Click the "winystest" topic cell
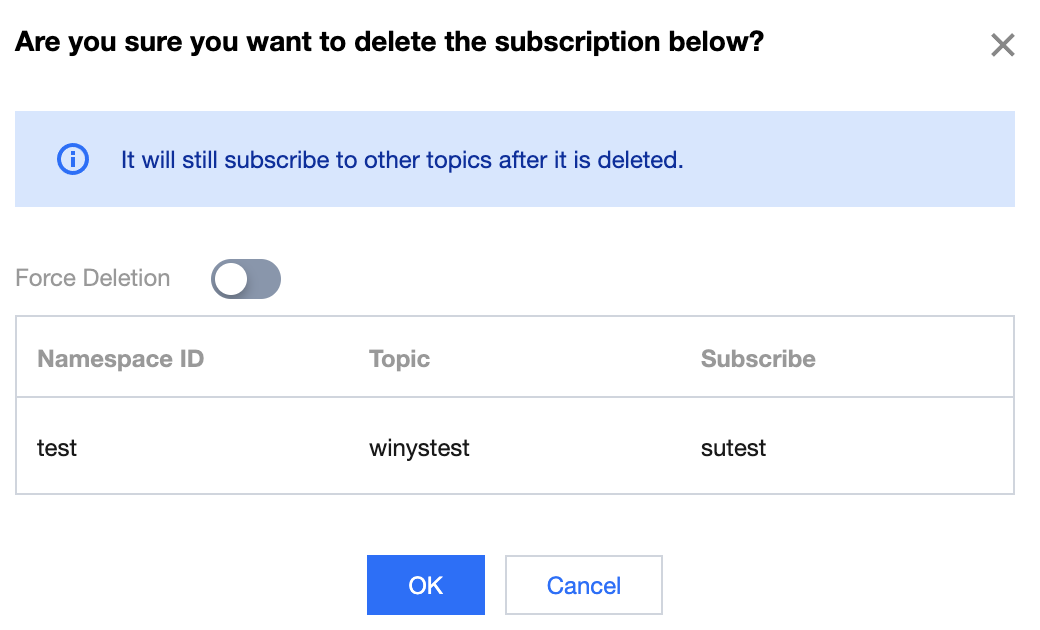 419,448
